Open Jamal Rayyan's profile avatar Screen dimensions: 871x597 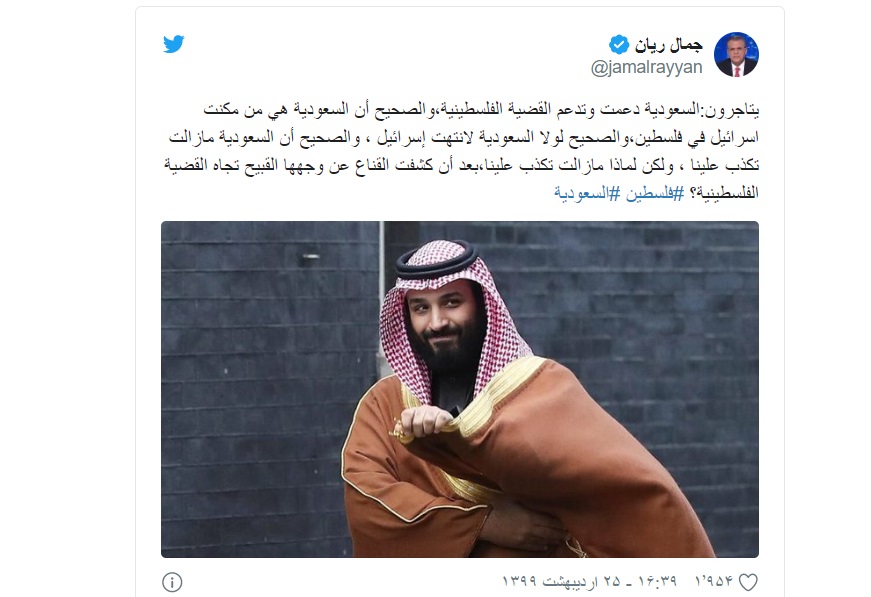coord(736,54)
